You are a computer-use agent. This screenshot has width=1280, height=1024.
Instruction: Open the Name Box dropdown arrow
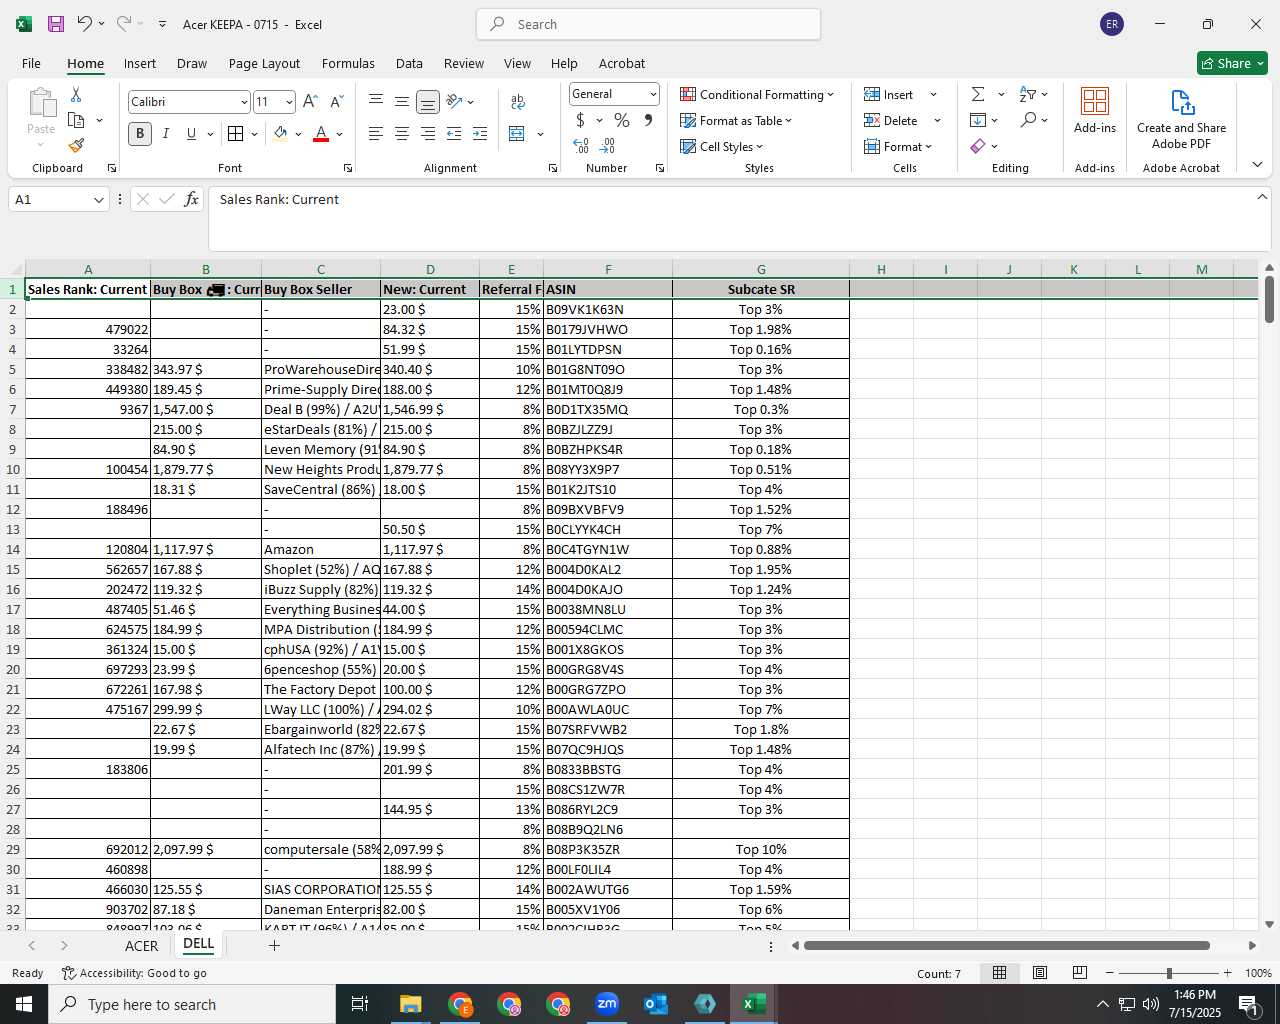98,200
